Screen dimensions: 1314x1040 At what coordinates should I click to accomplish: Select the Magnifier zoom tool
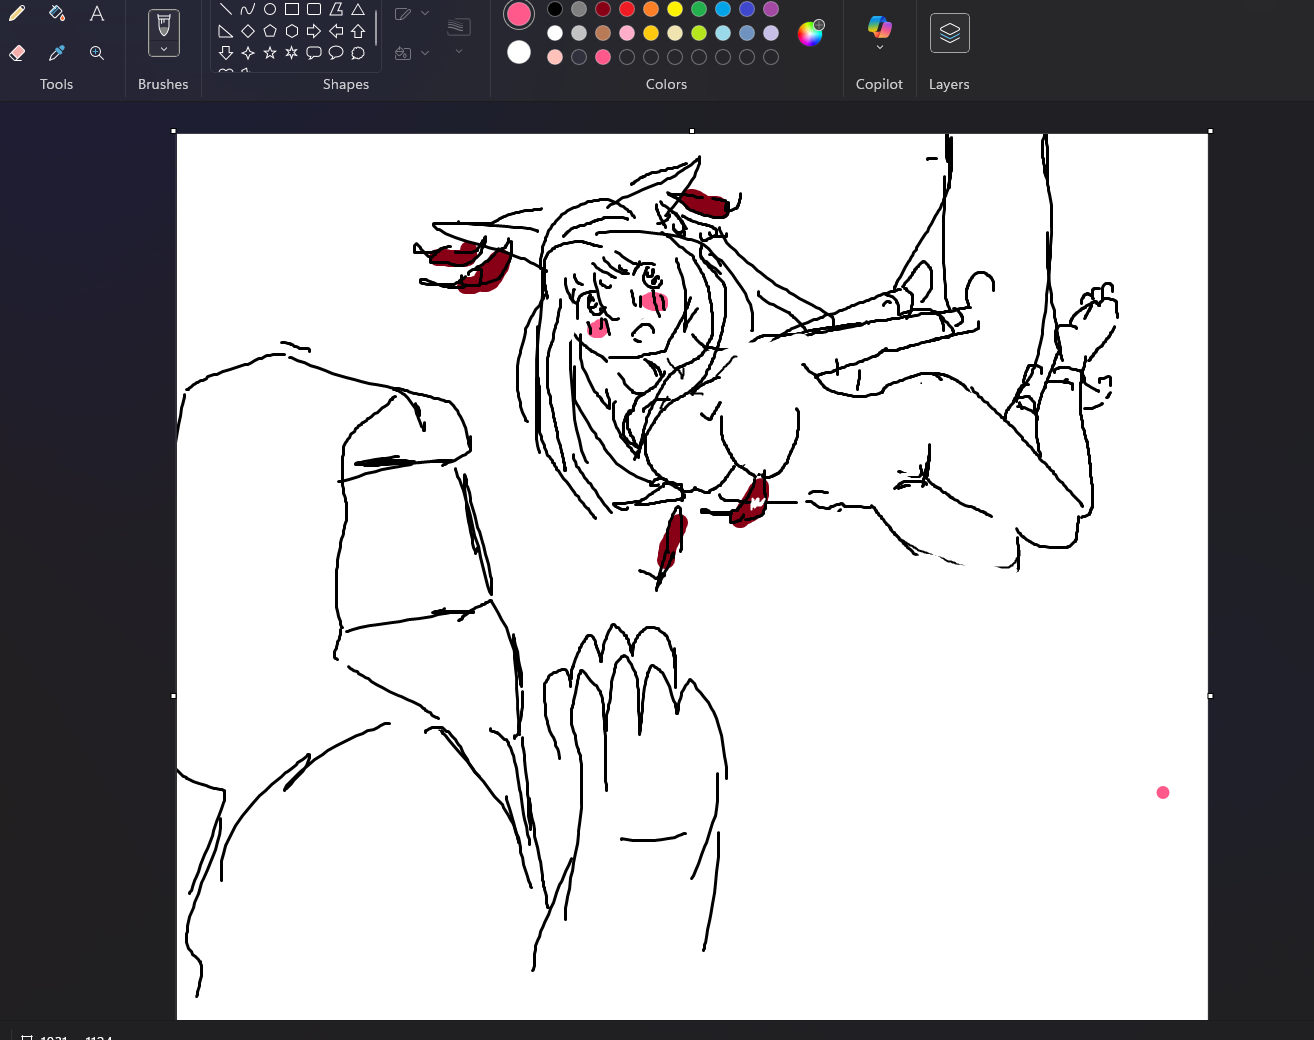tap(97, 53)
